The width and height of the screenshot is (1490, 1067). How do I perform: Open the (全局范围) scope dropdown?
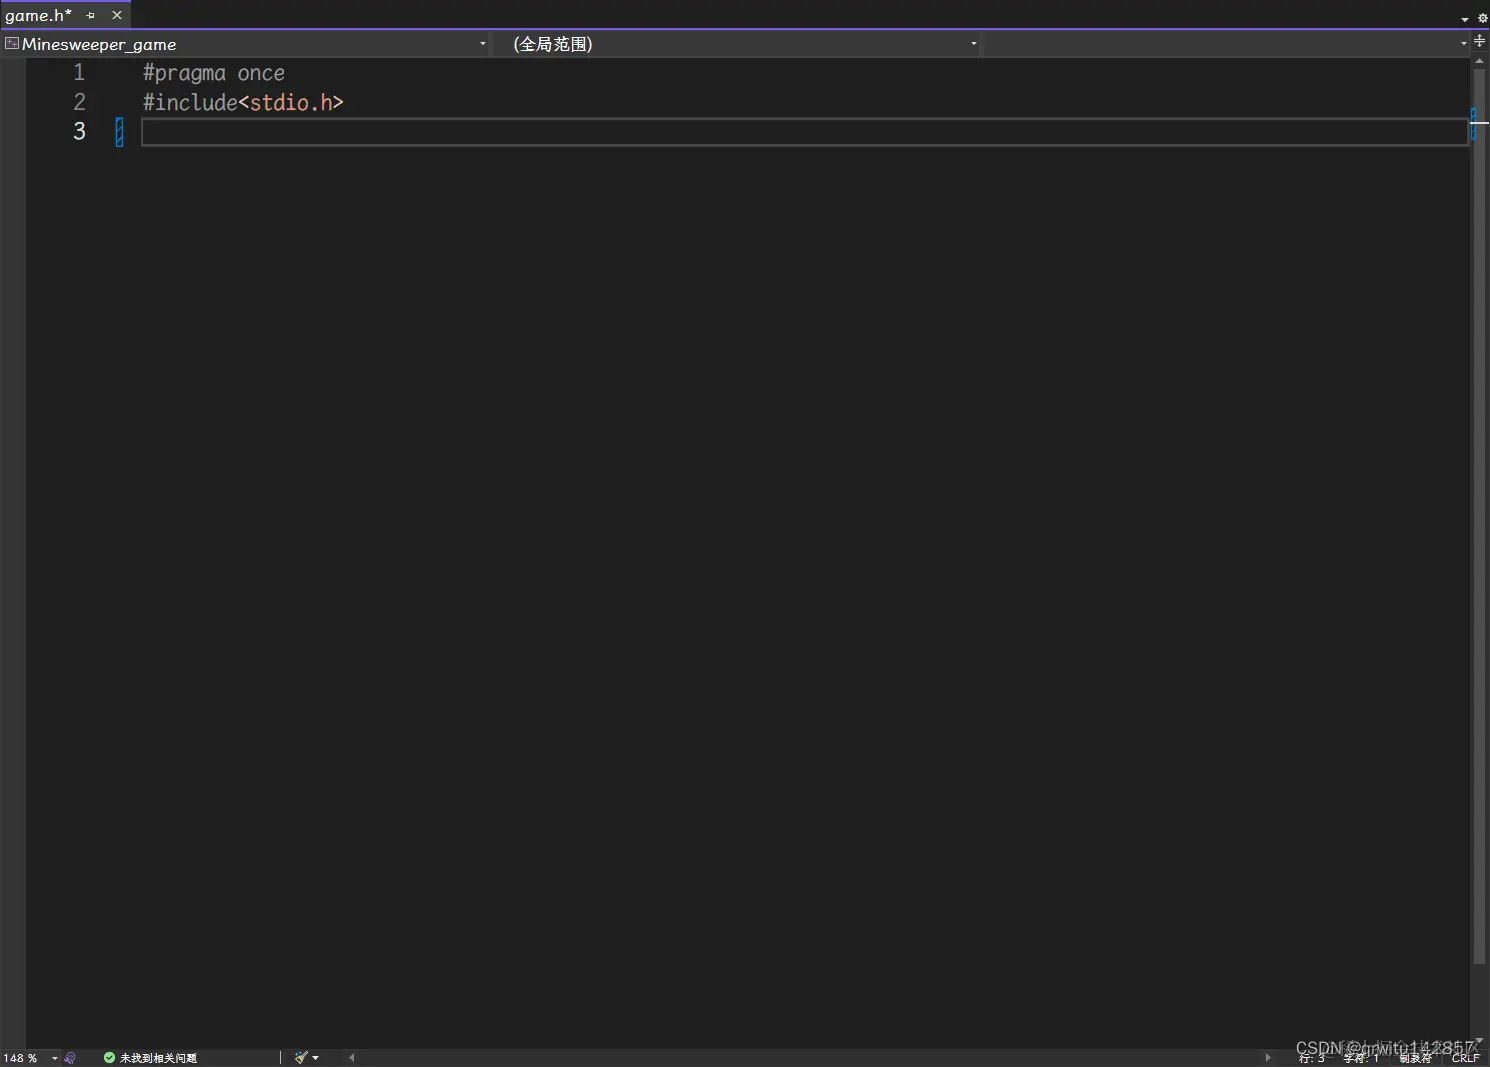click(x=973, y=43)
